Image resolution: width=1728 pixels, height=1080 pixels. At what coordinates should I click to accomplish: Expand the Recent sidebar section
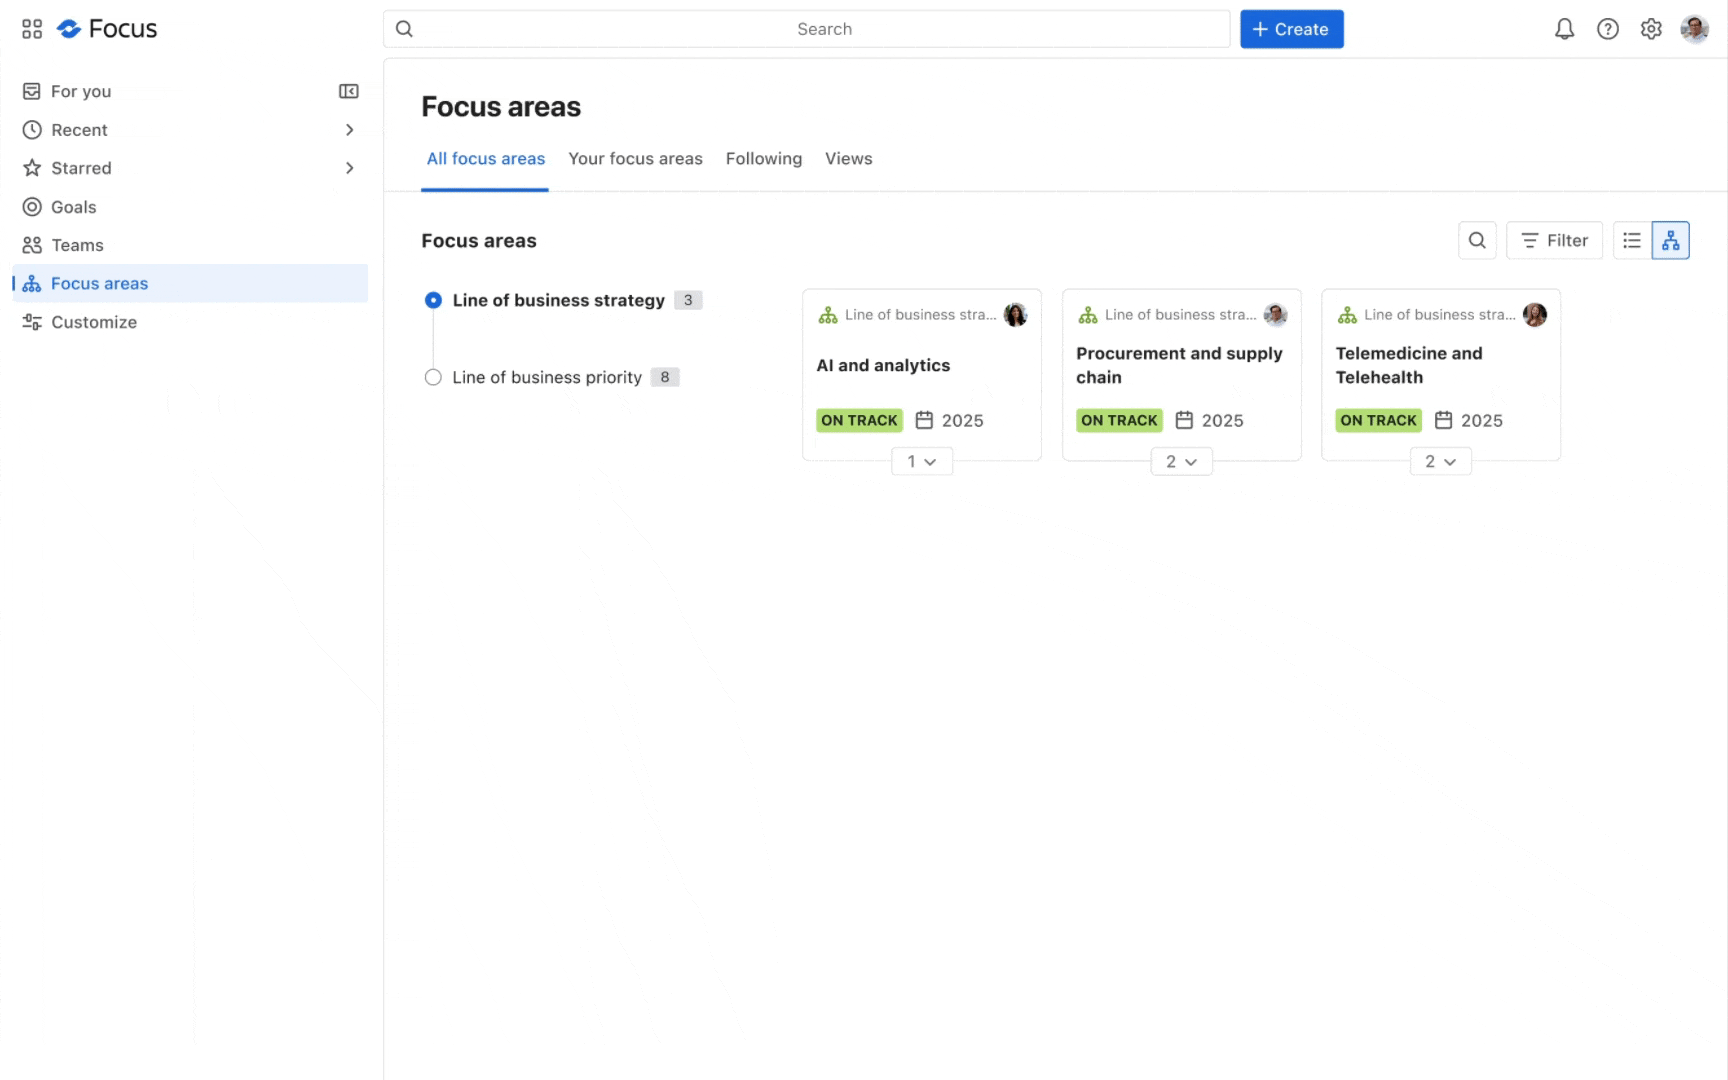[349, 130]
